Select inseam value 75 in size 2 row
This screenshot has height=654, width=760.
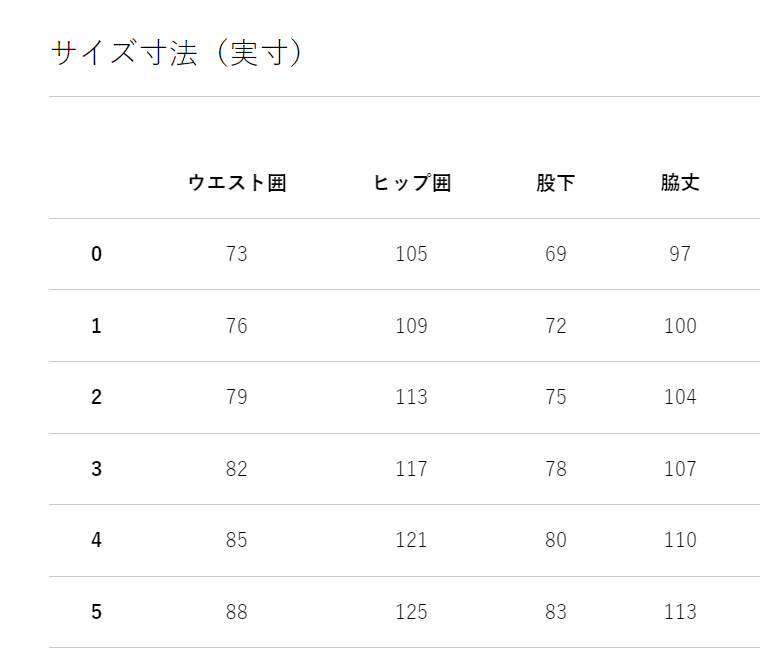coord(556,397)
